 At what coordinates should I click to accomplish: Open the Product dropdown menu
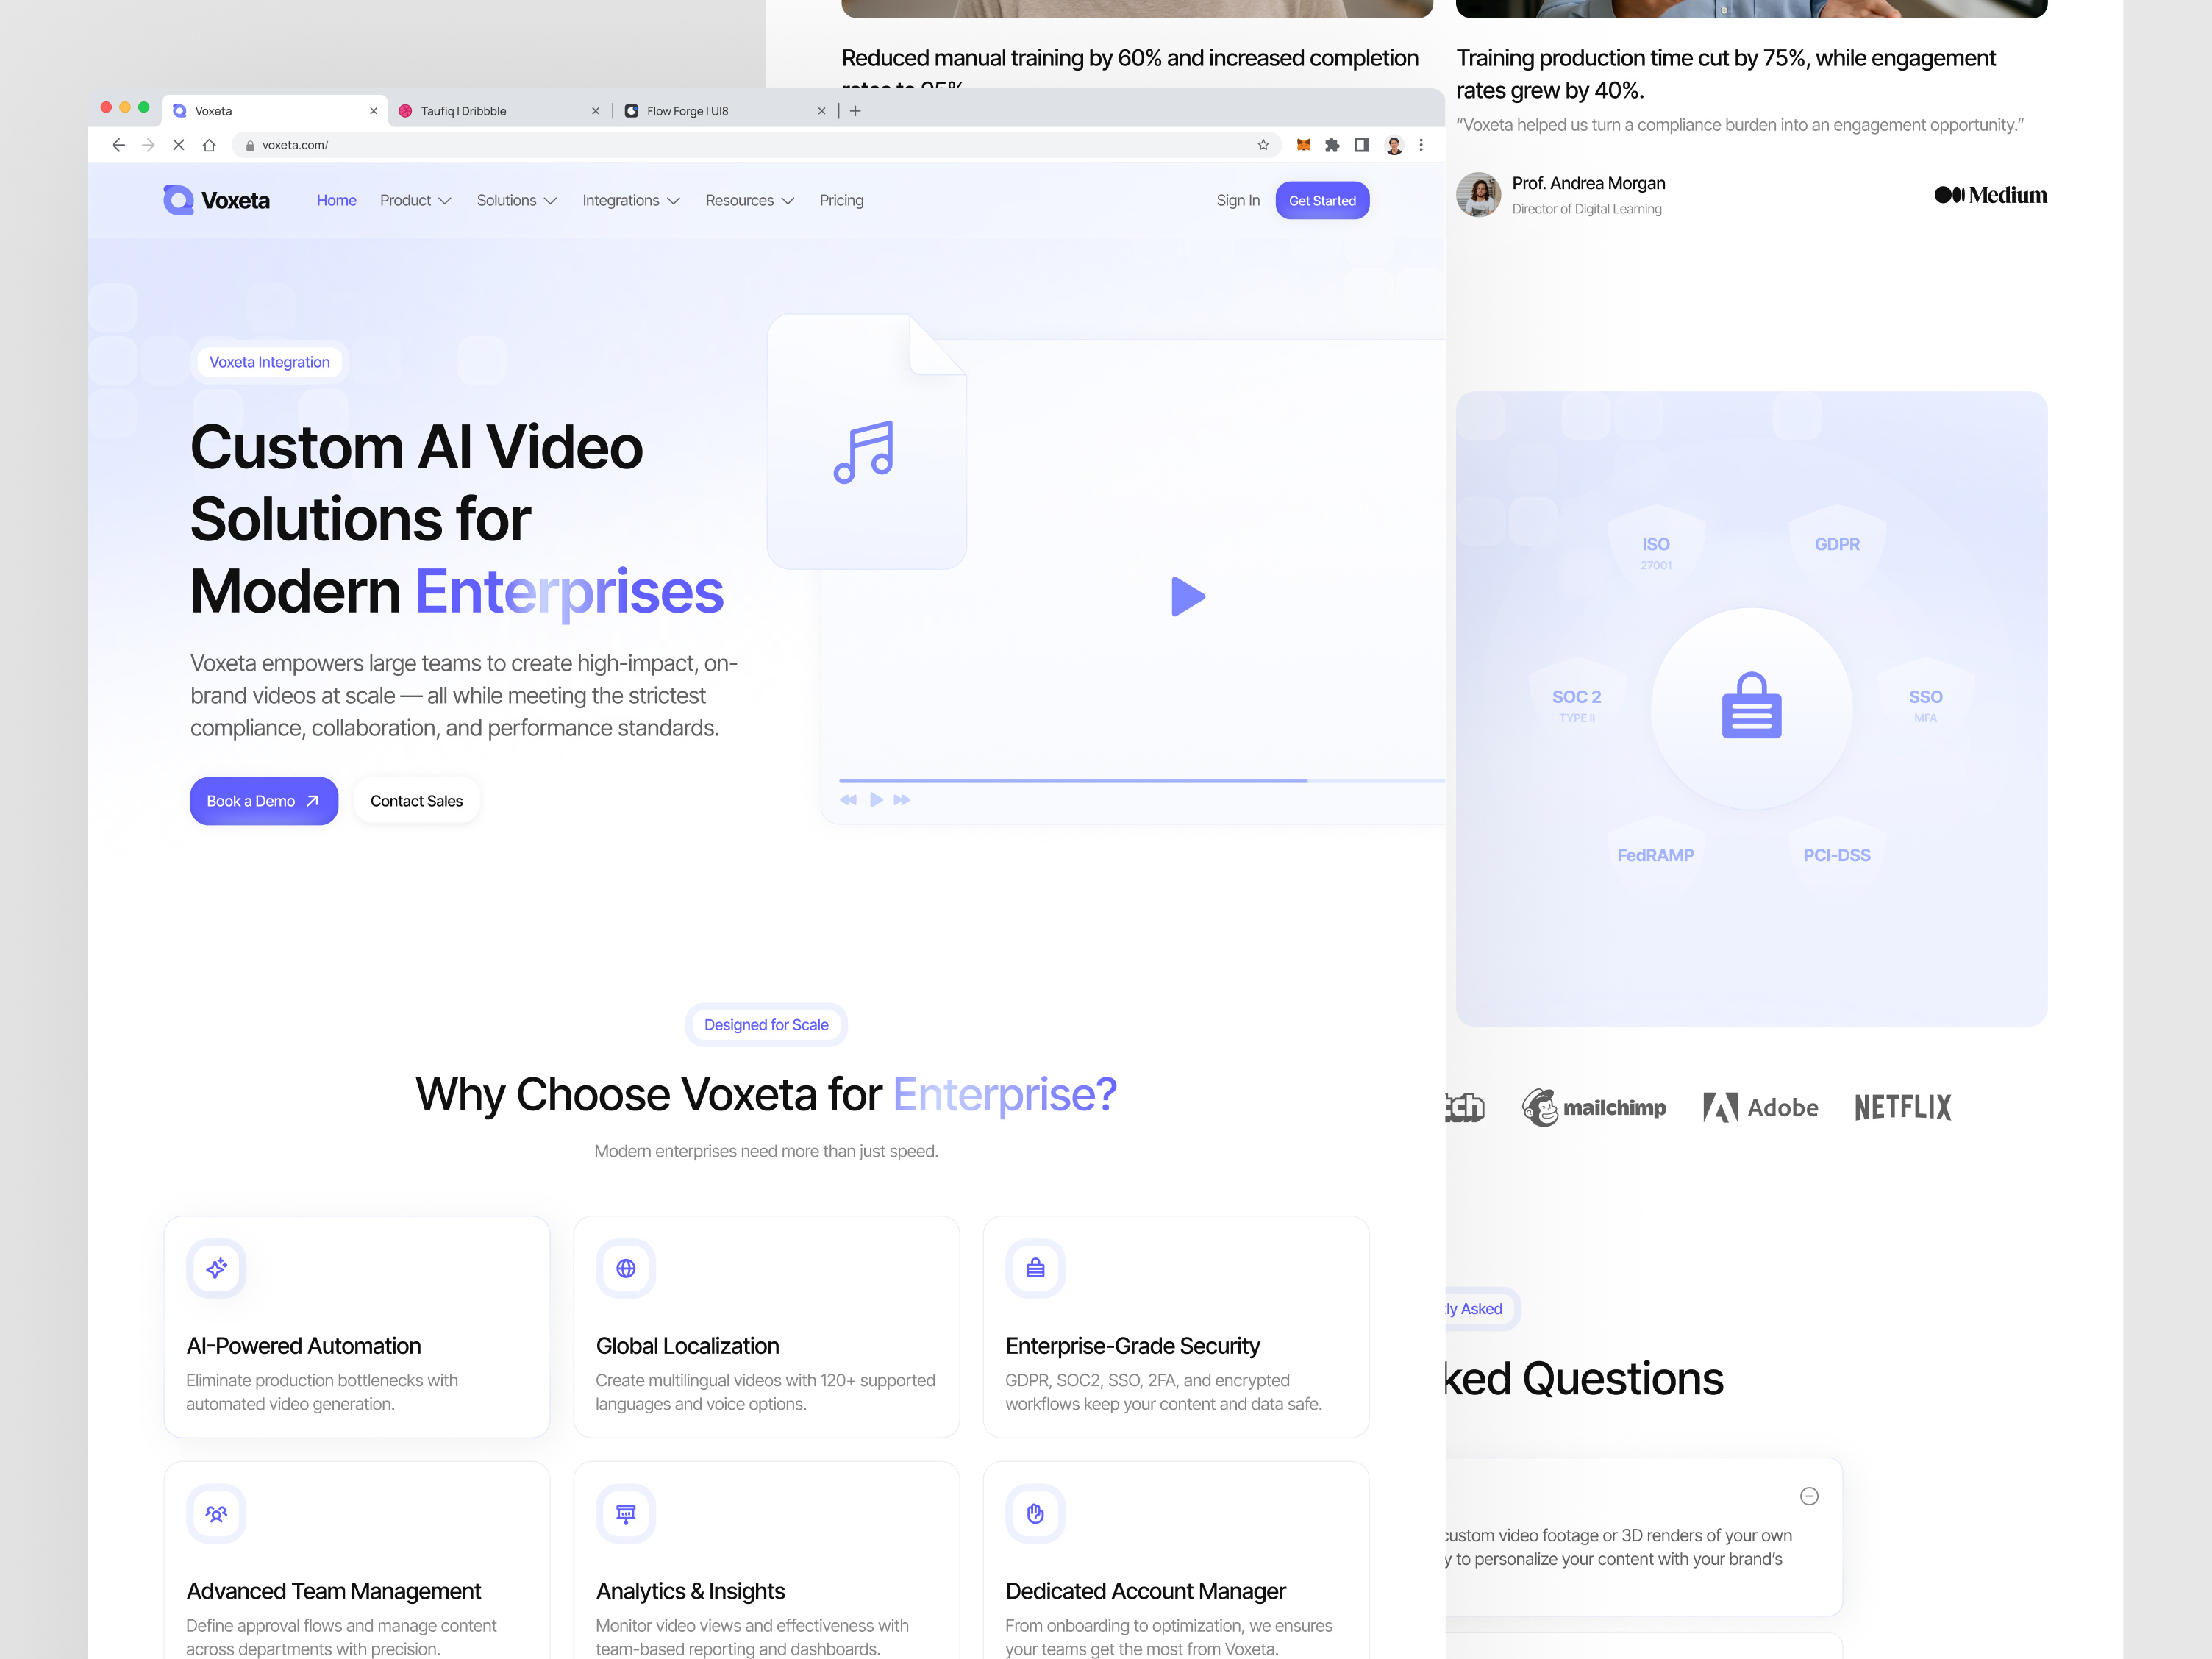415,200
